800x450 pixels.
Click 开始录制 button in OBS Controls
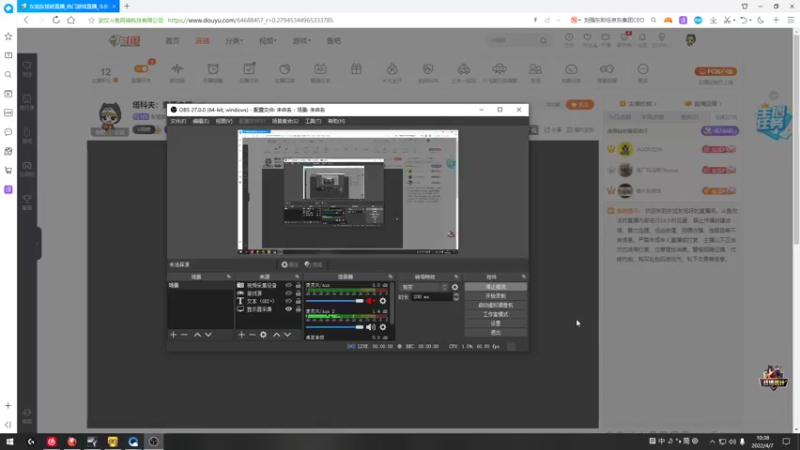coord(495,296)
